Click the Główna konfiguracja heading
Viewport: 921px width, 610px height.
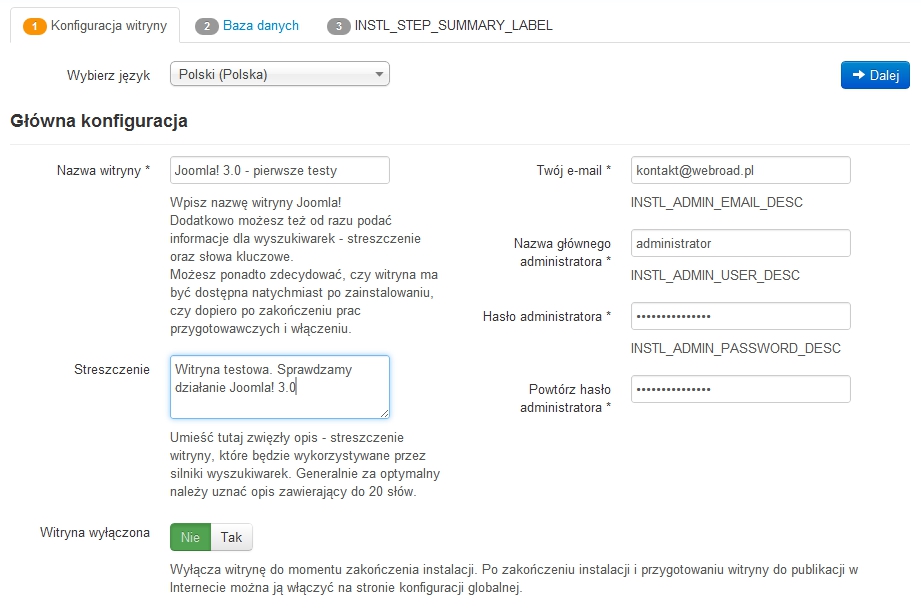coord(99,122)
